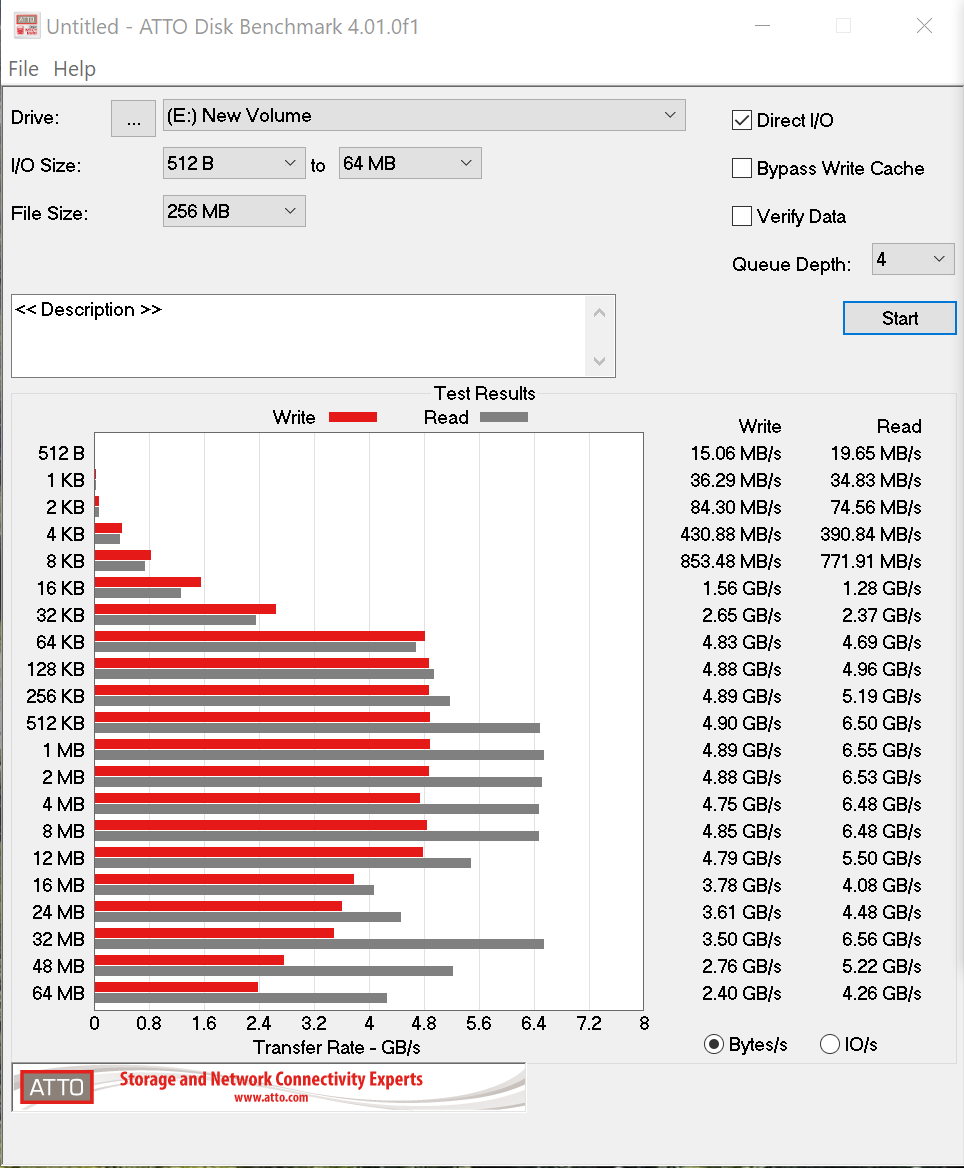Open the Help menu
The width and height of the screenshot is (964, 1168).
75,69
